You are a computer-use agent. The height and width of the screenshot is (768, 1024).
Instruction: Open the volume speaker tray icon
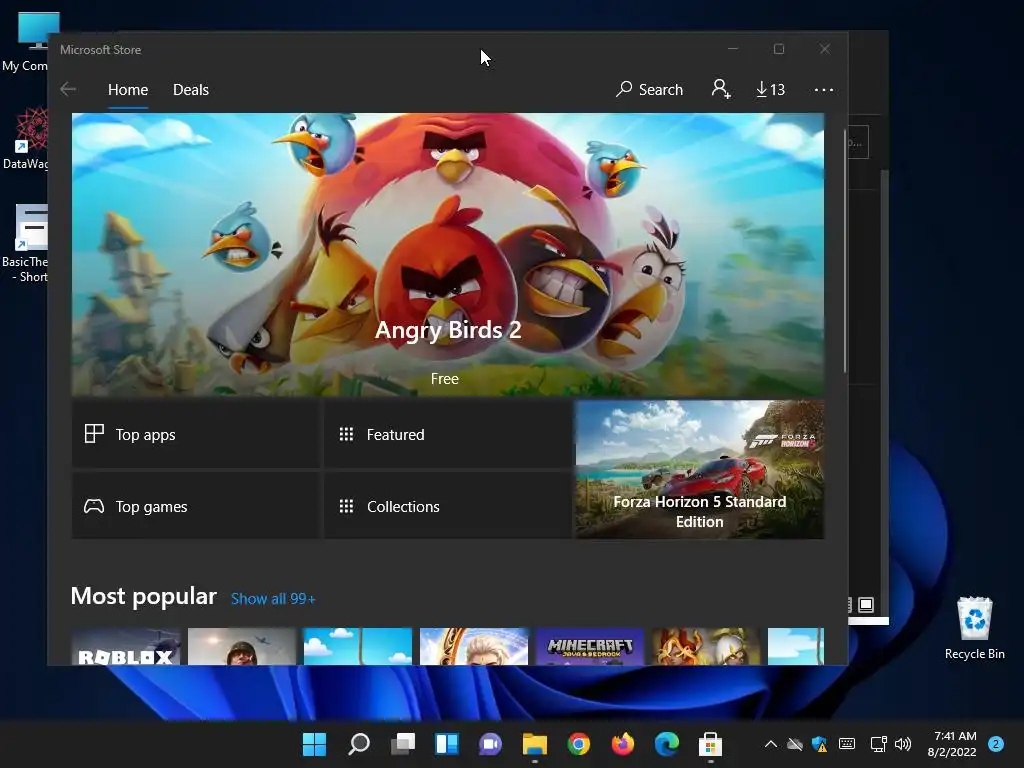point(903,744)
